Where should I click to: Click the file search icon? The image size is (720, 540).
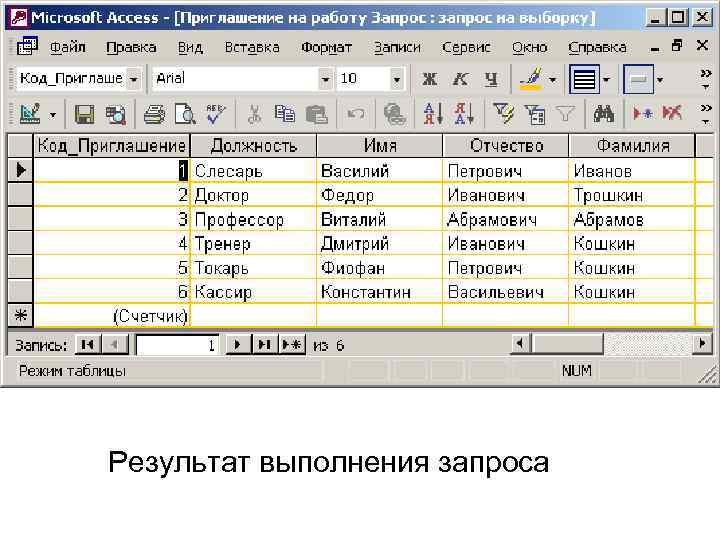click(116, 114)
